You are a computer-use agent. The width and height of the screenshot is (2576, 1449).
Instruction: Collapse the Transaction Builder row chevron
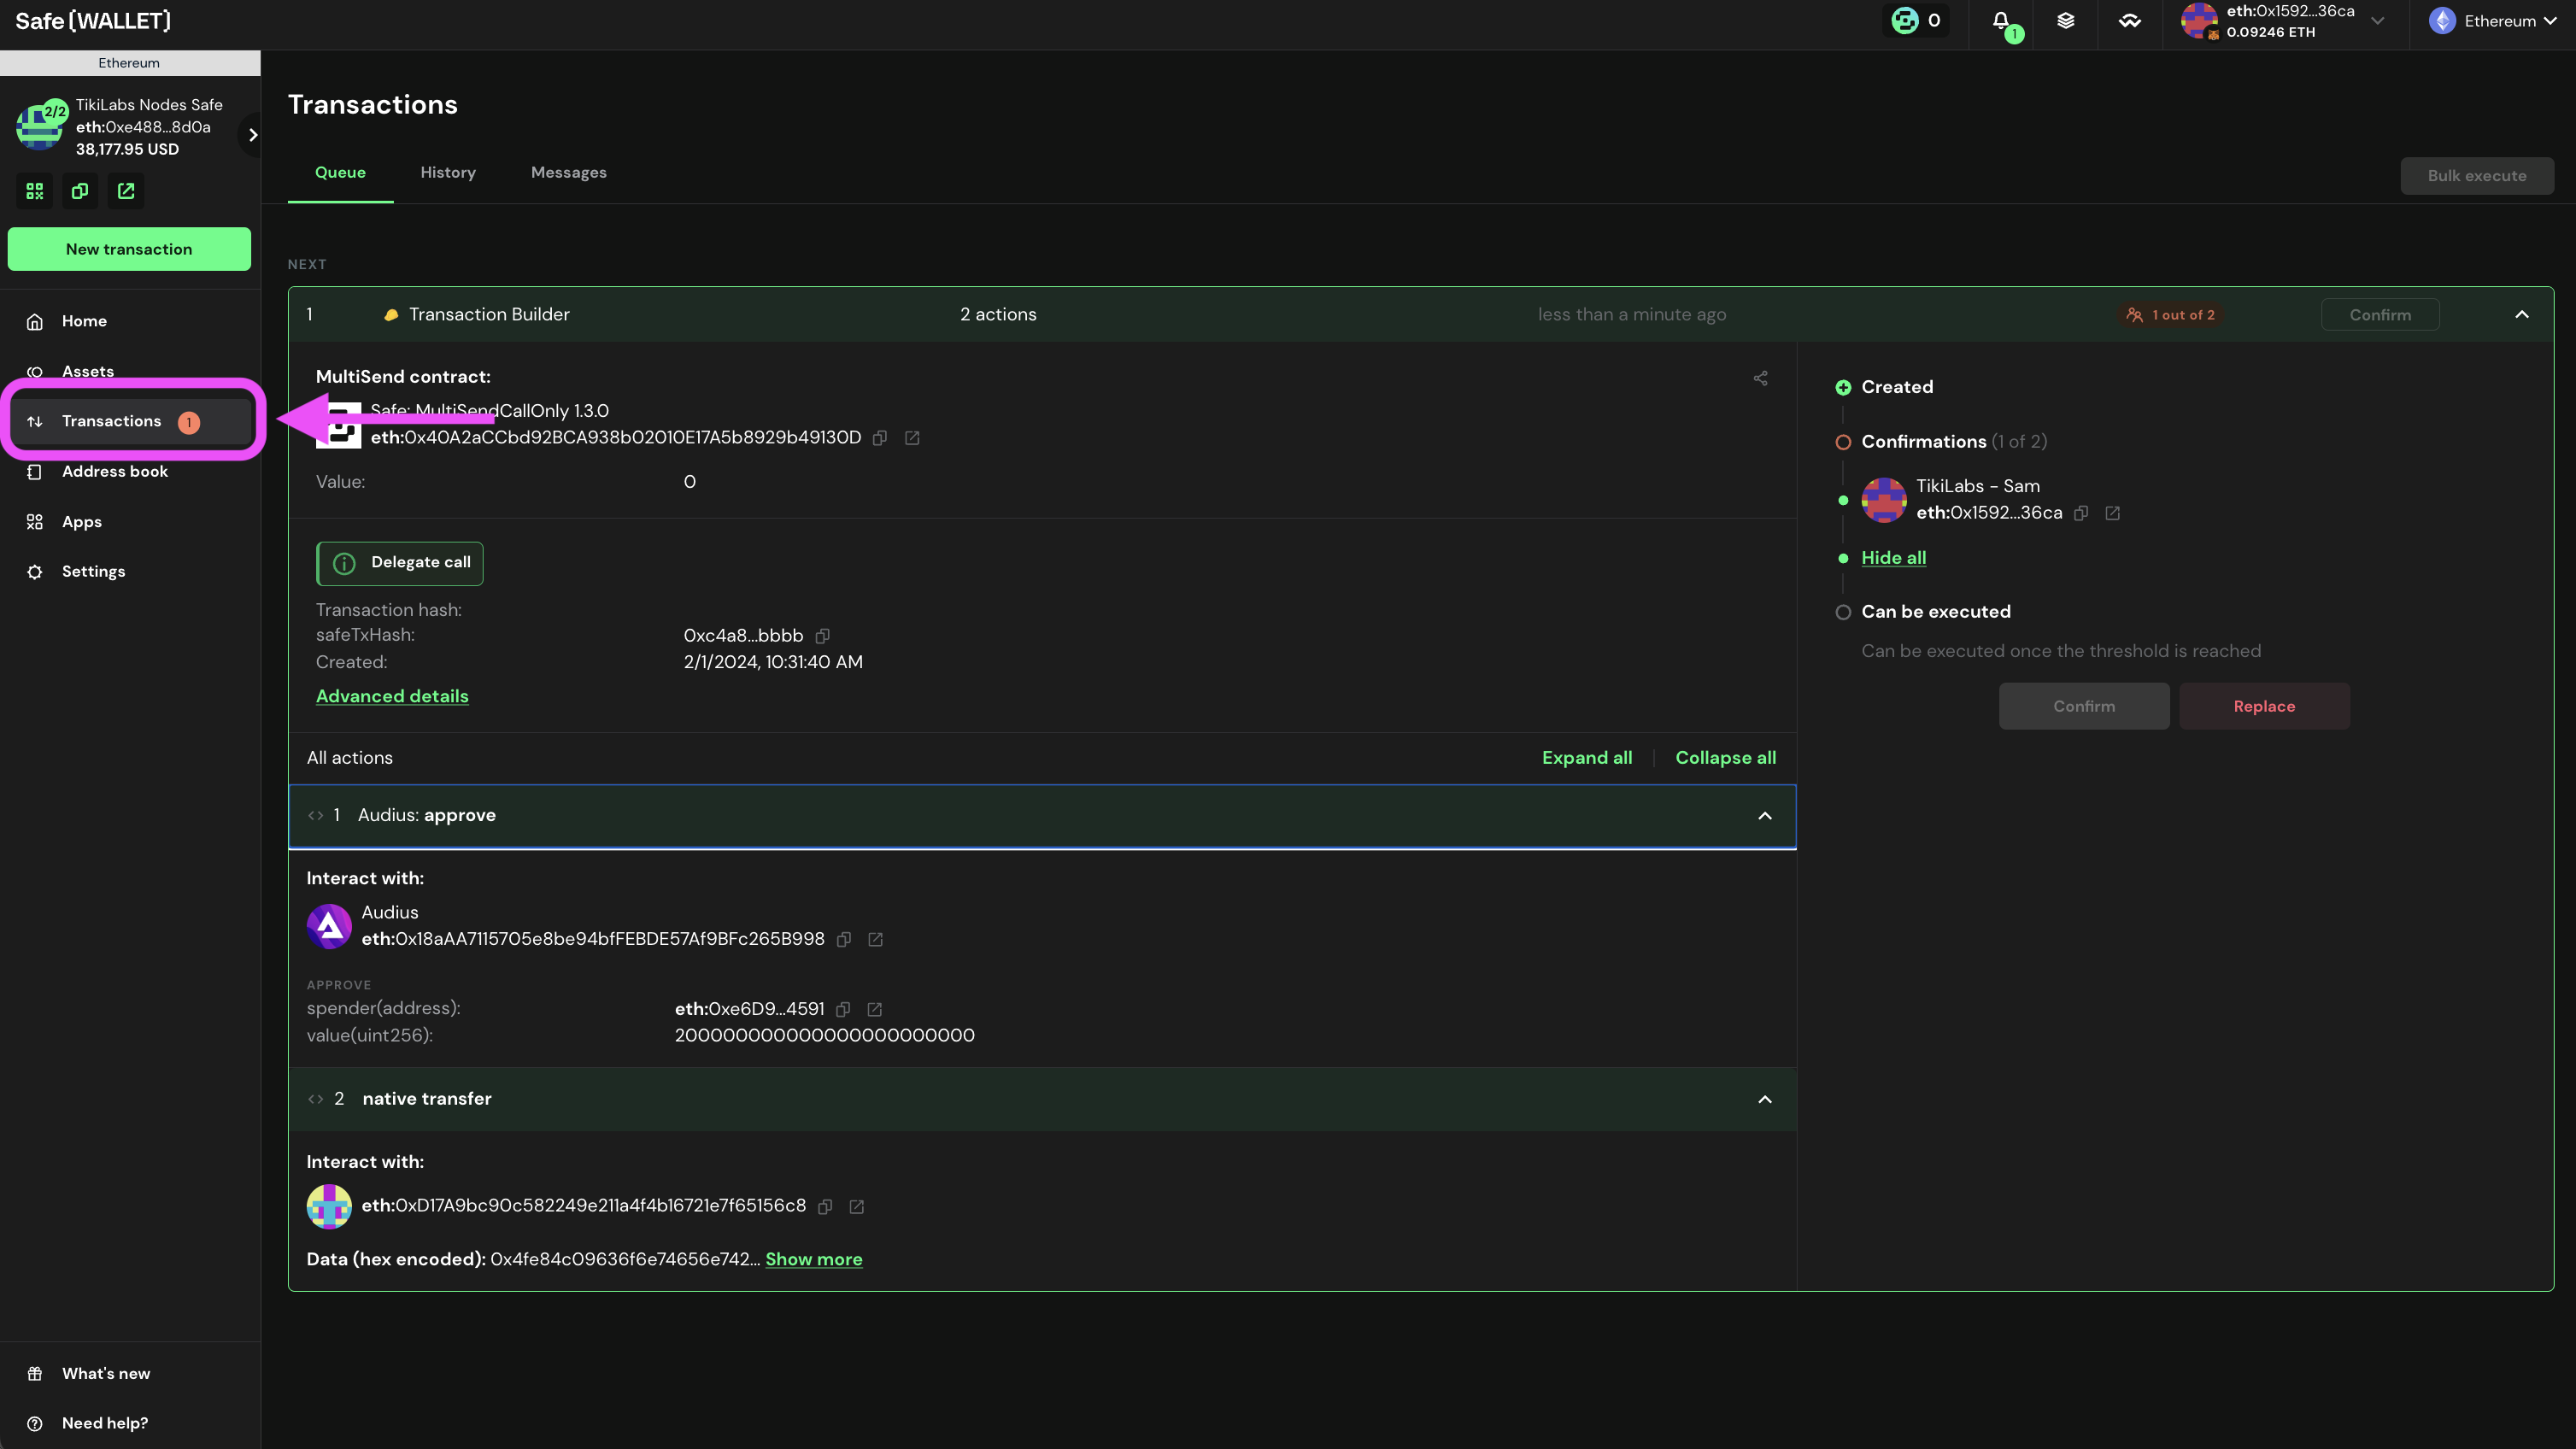pyautogui.click(x=2522, y=315)
